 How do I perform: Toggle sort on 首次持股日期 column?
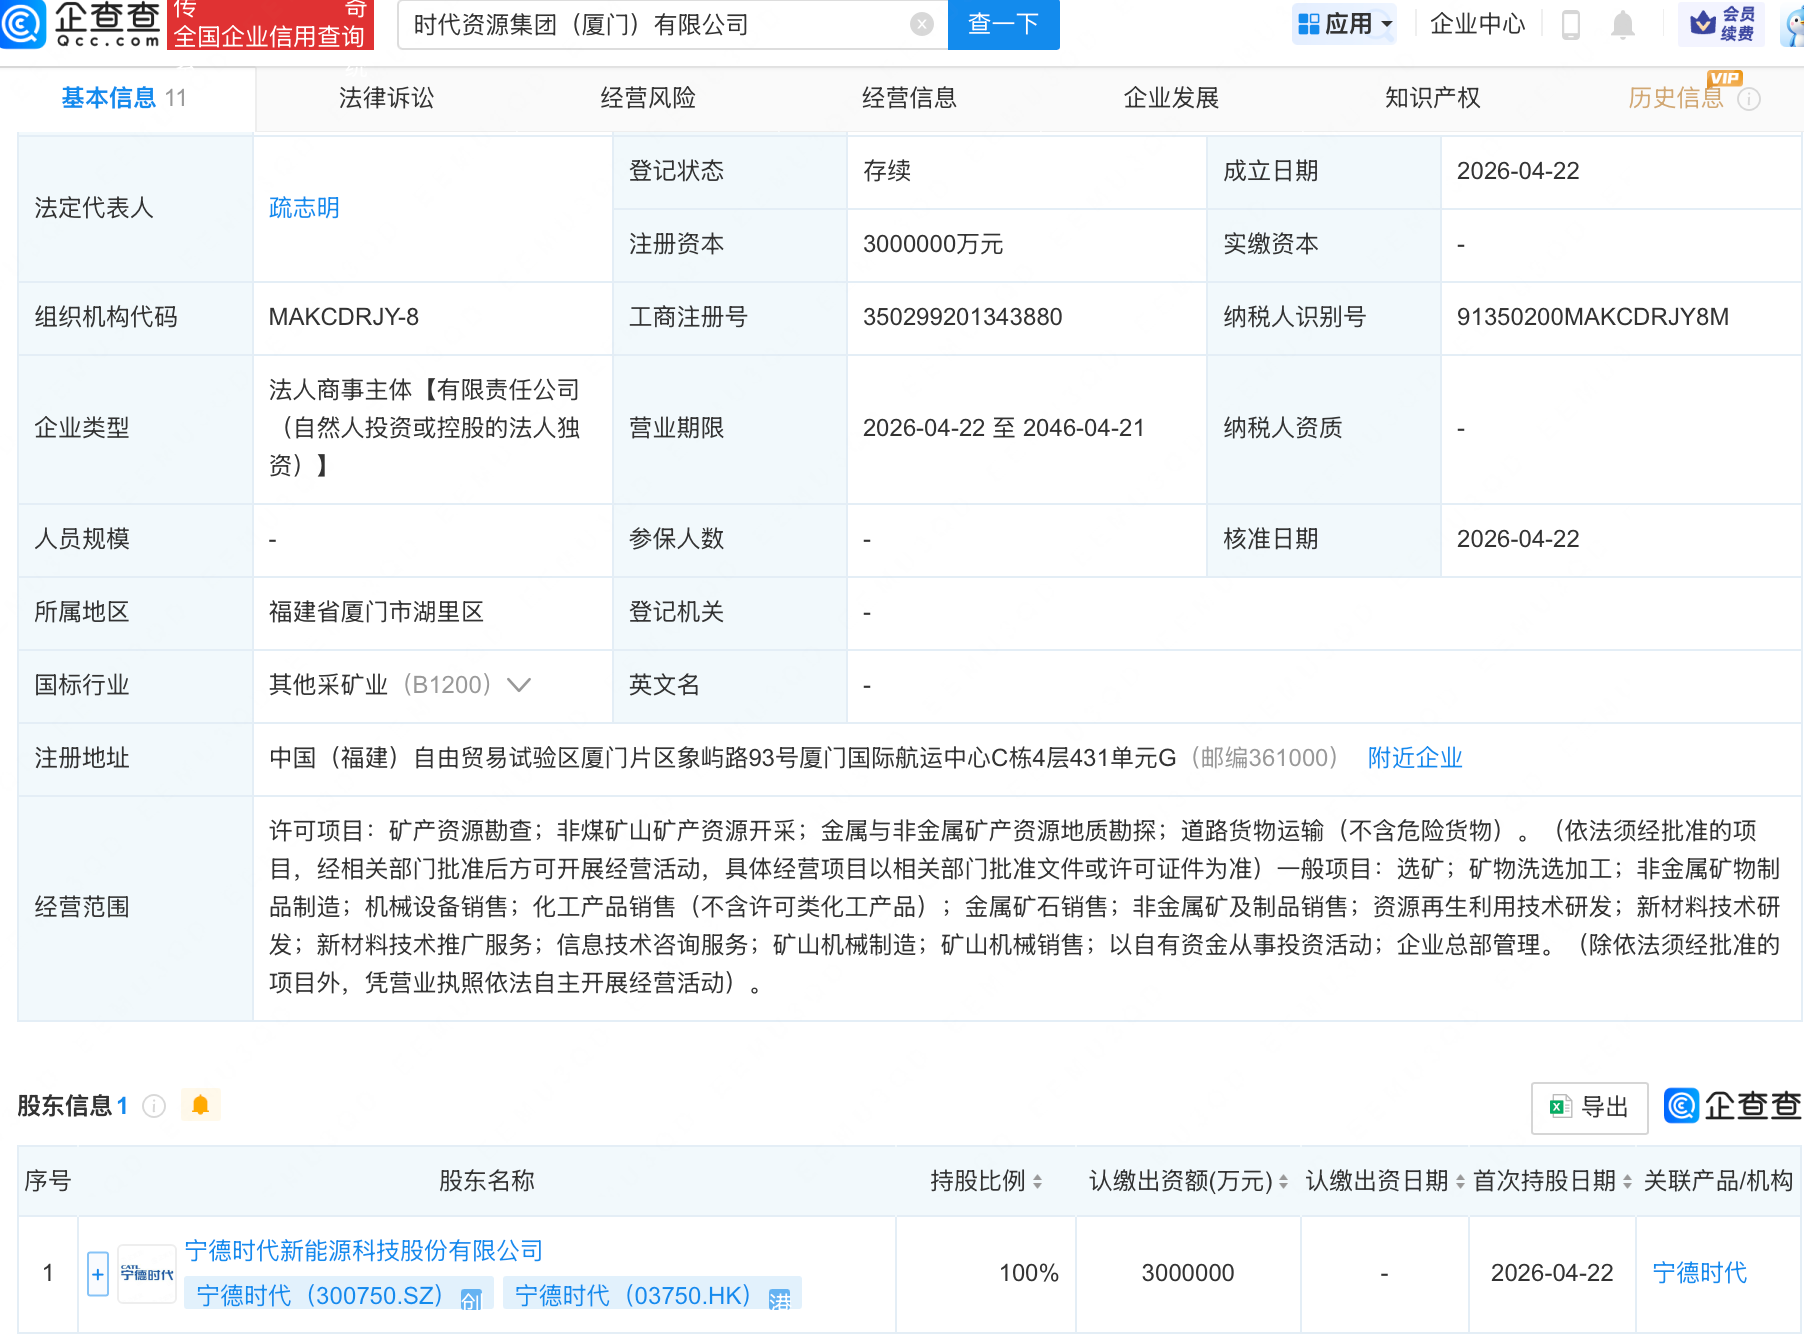1627,1181
